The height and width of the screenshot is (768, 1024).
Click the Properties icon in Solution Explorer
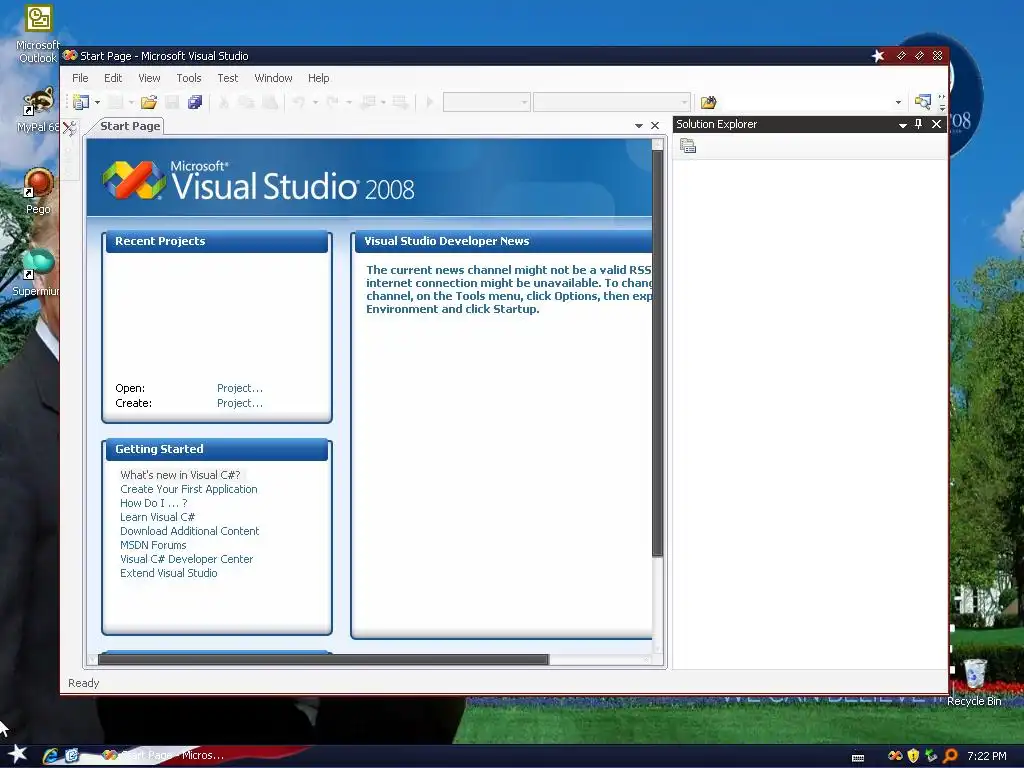[x=688, y=146]
